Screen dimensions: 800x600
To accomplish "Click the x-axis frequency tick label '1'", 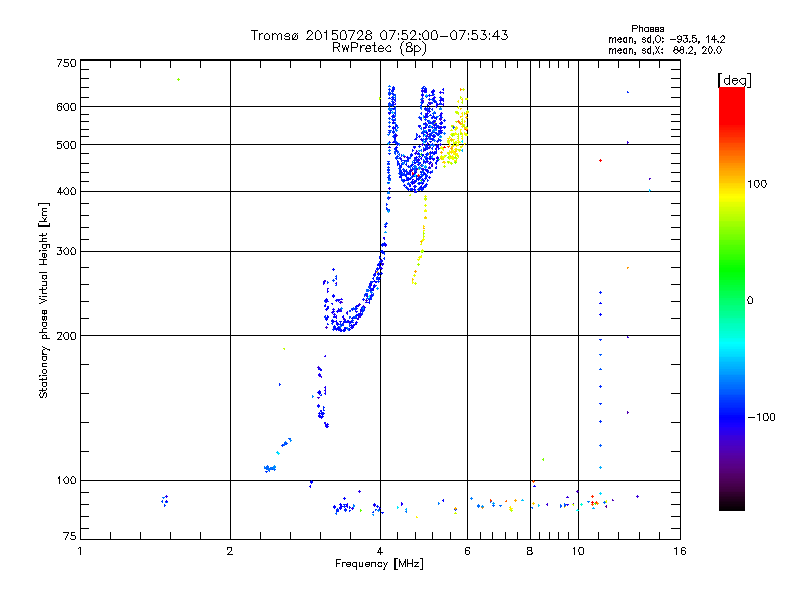I will click(x=80, y=552).
